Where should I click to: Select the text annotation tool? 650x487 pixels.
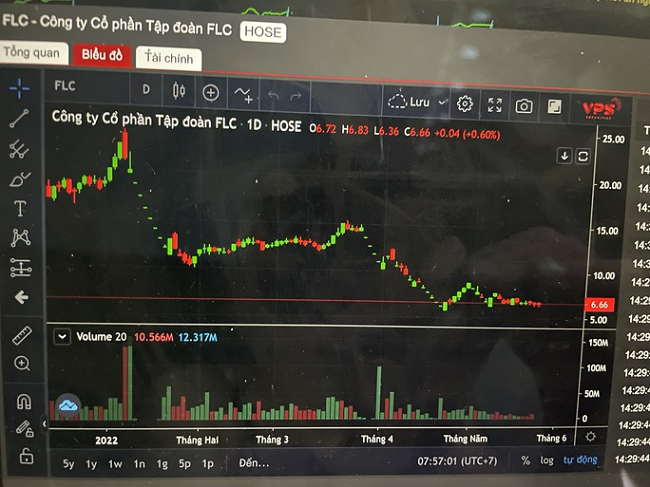[x=20, y=208]
